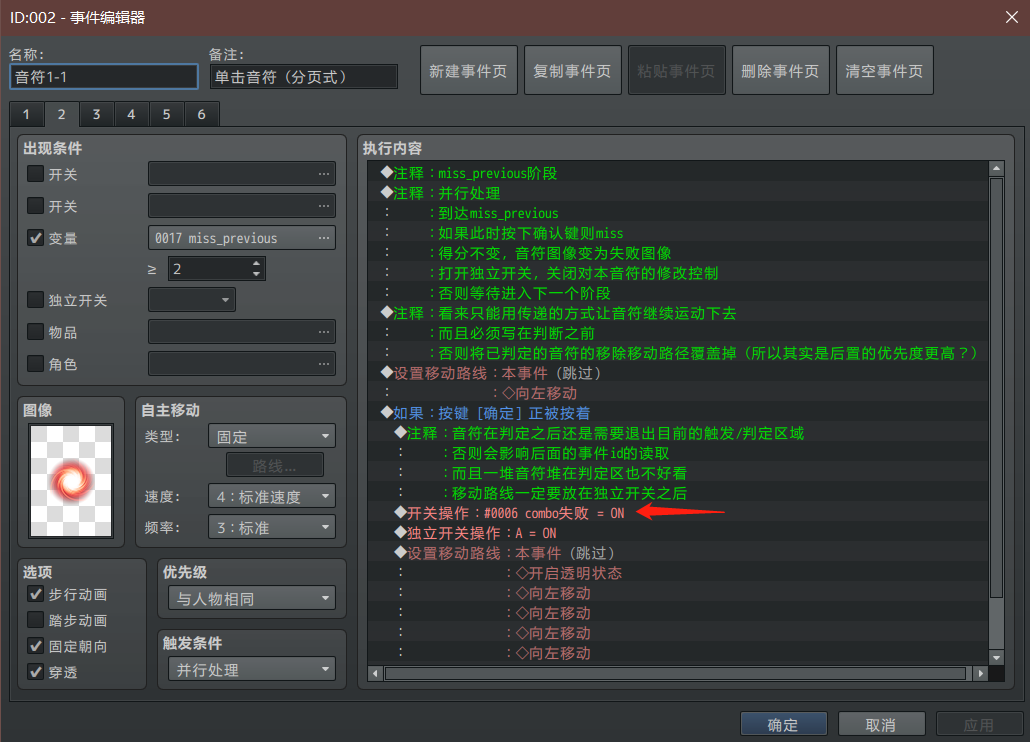Focus the 备注 field containing 单击音符（分页式）
The image size is (1030, 742).
point(304,77)
